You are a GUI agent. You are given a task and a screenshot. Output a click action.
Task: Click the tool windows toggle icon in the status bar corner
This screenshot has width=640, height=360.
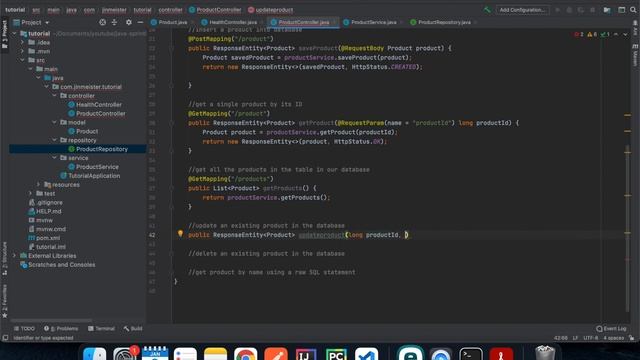pos(5,338)
